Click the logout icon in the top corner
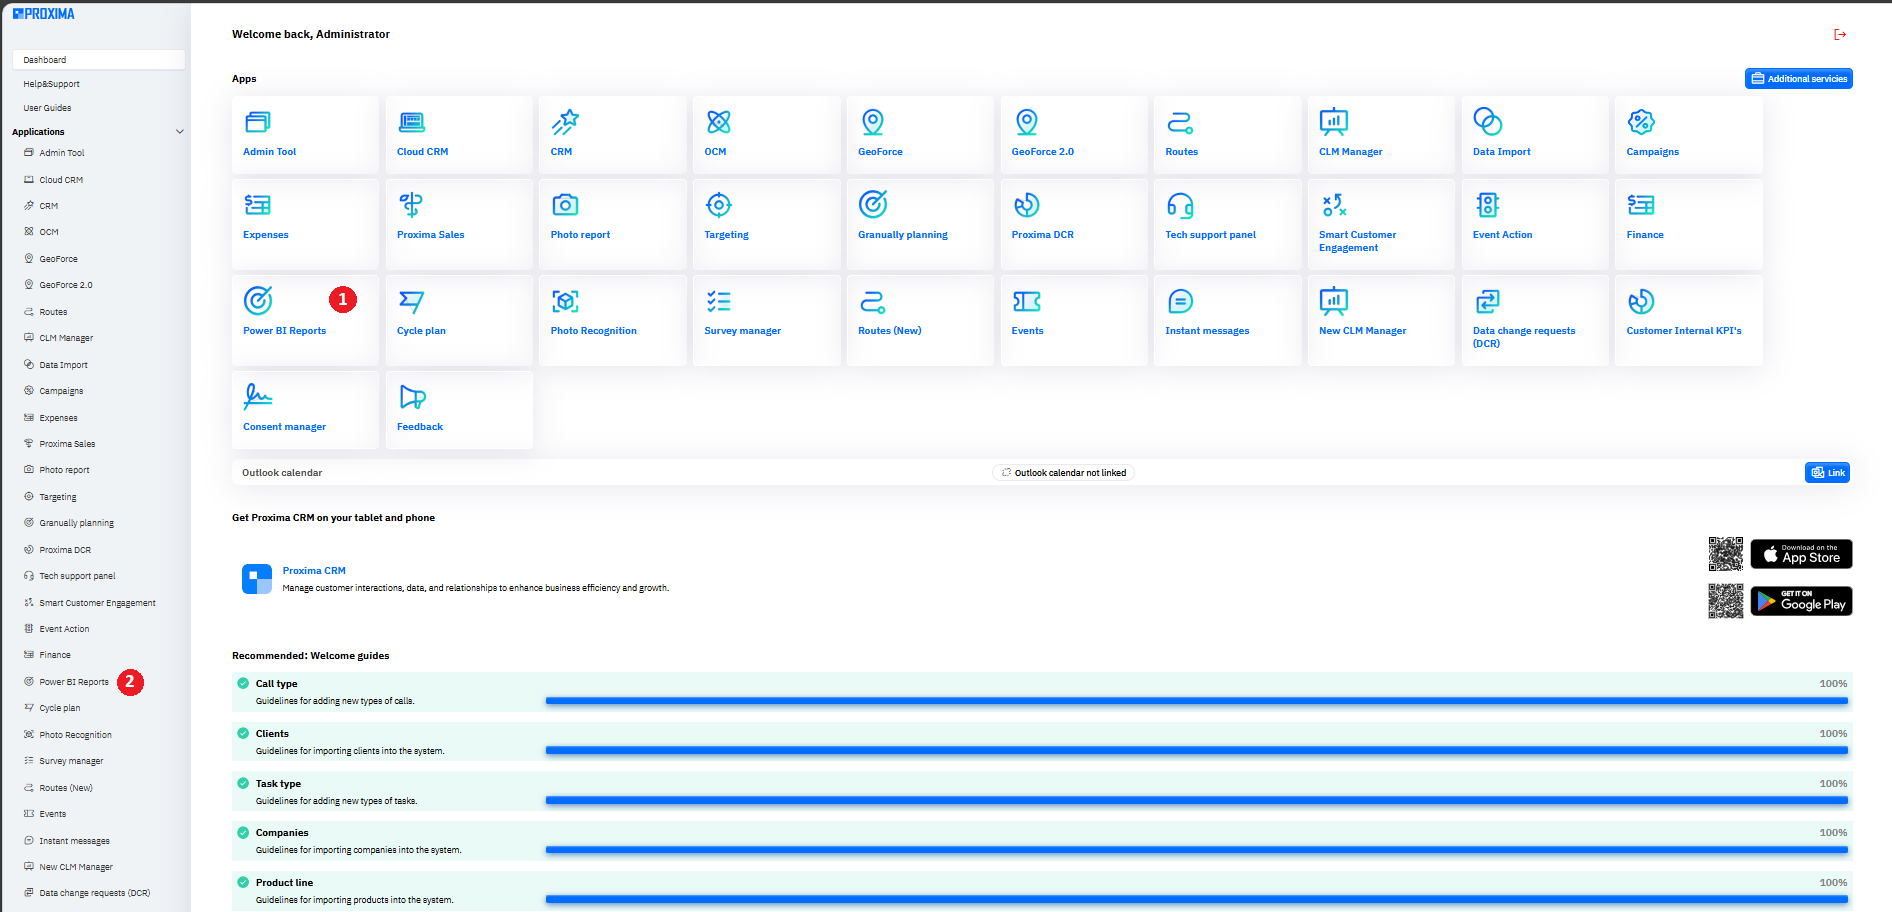Viewport: 1892px width, 912px height. point(1840,33)
